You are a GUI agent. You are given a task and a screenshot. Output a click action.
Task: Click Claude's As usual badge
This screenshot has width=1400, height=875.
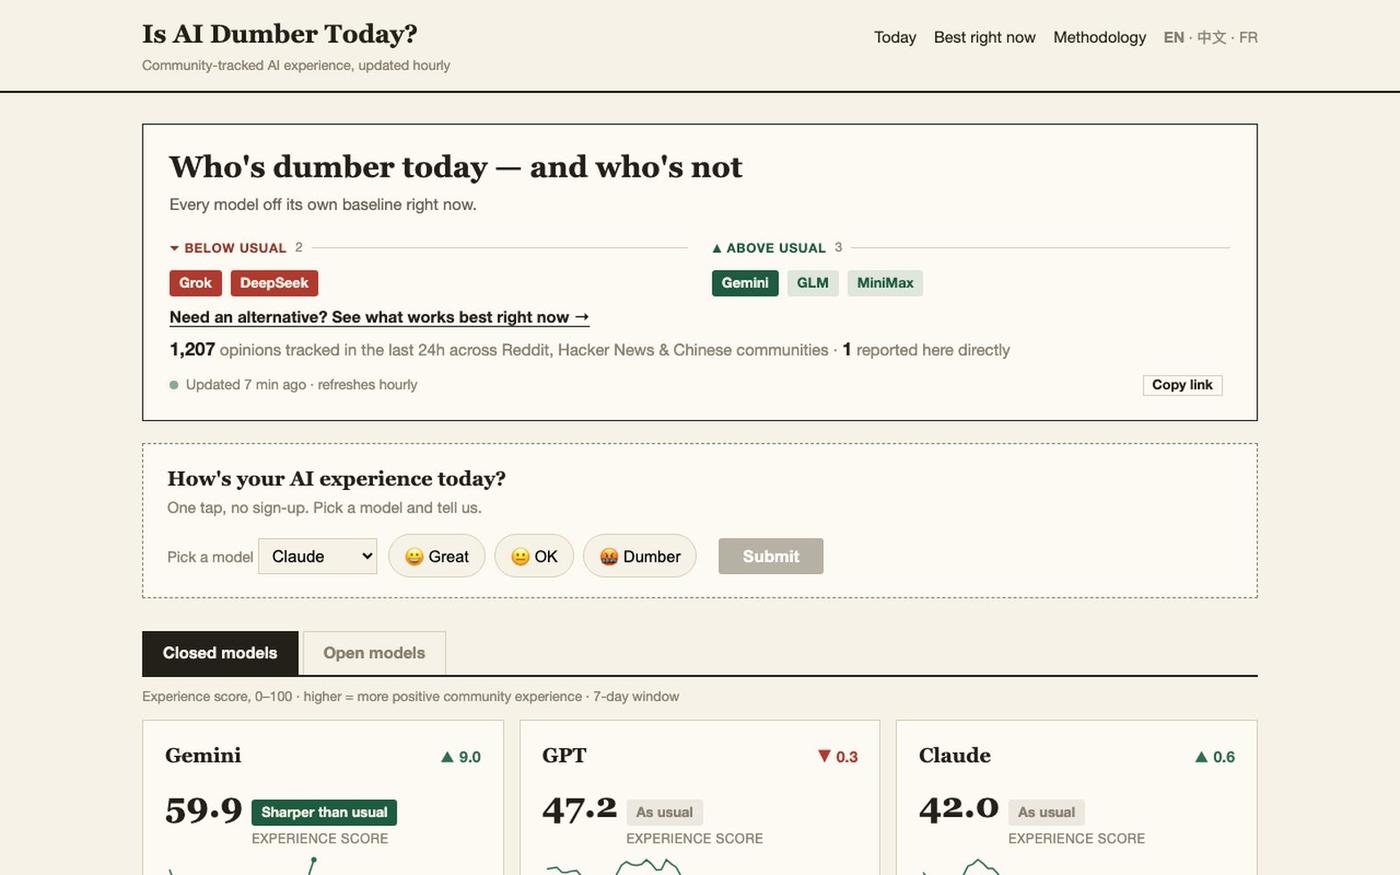tap(1046, 812)
